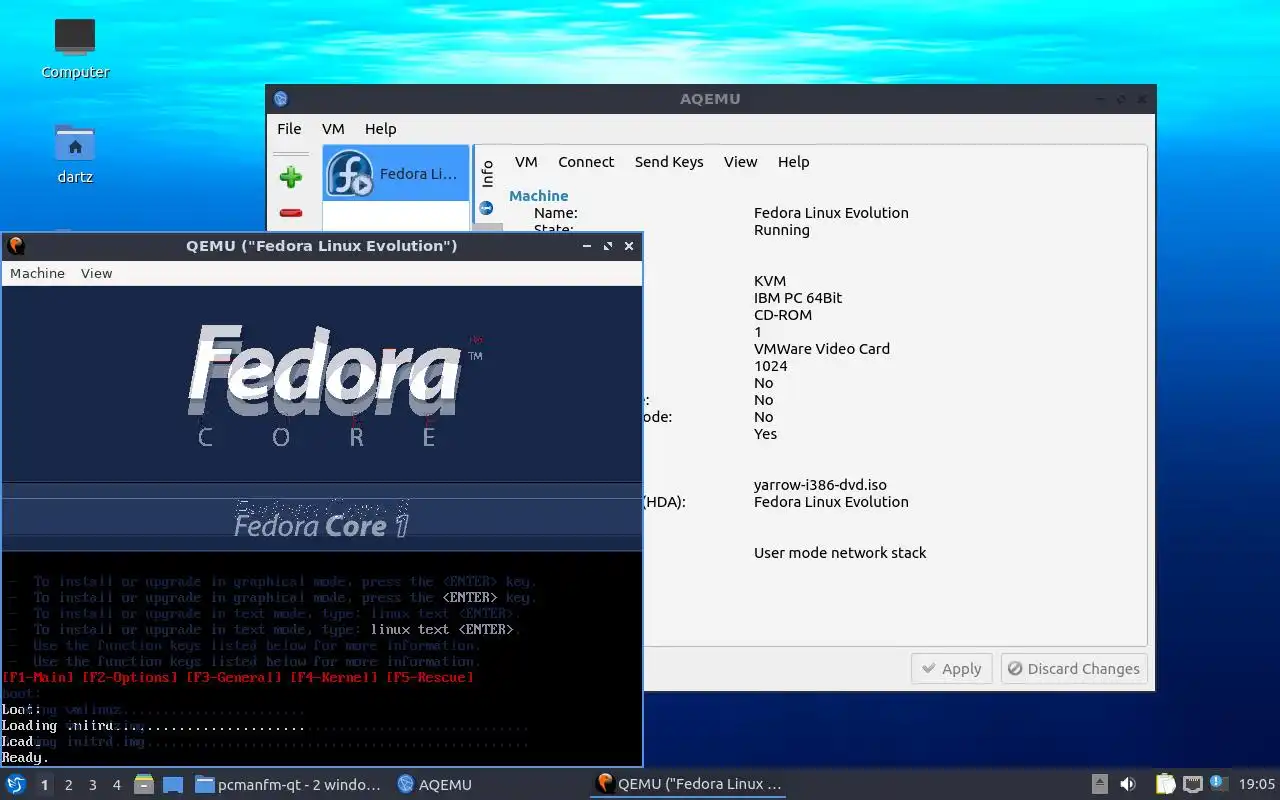
Task: Click the red minus delete VM icon
Action: 291,212
